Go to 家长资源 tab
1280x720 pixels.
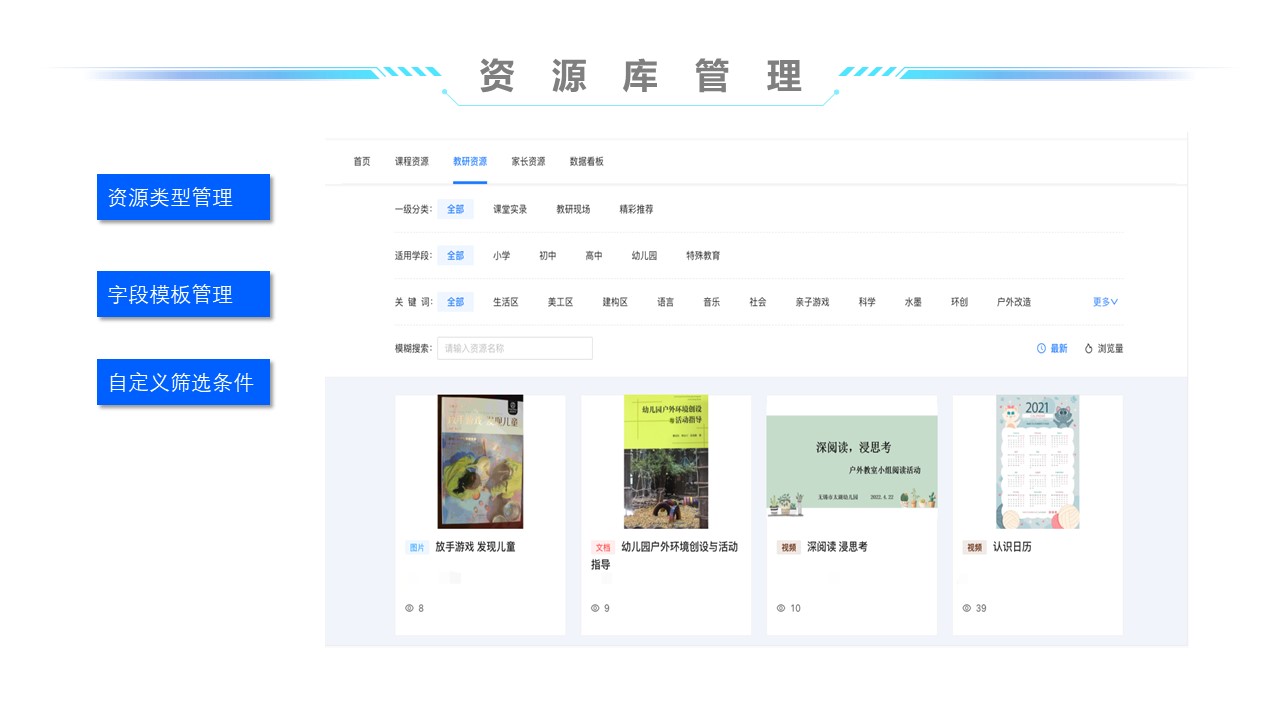[x=528, y=161]
